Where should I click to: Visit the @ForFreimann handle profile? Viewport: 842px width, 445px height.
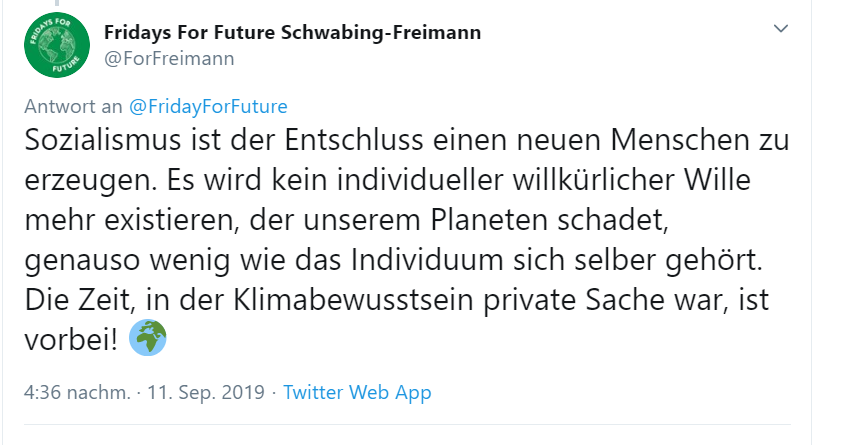(169, 59)
